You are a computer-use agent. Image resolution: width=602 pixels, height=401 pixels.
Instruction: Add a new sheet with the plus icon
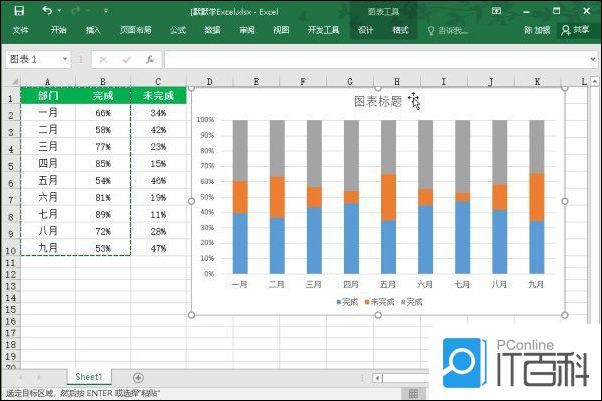point(138,376)
